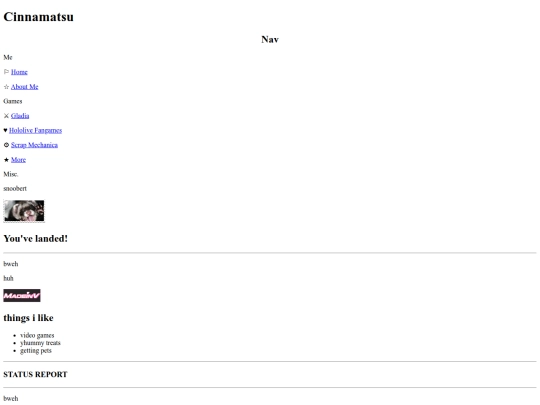Image resolution: width=540 pixels, height=405 pixels.
Task: Click the STATUS REPORT heading
Action: (35, 374)
